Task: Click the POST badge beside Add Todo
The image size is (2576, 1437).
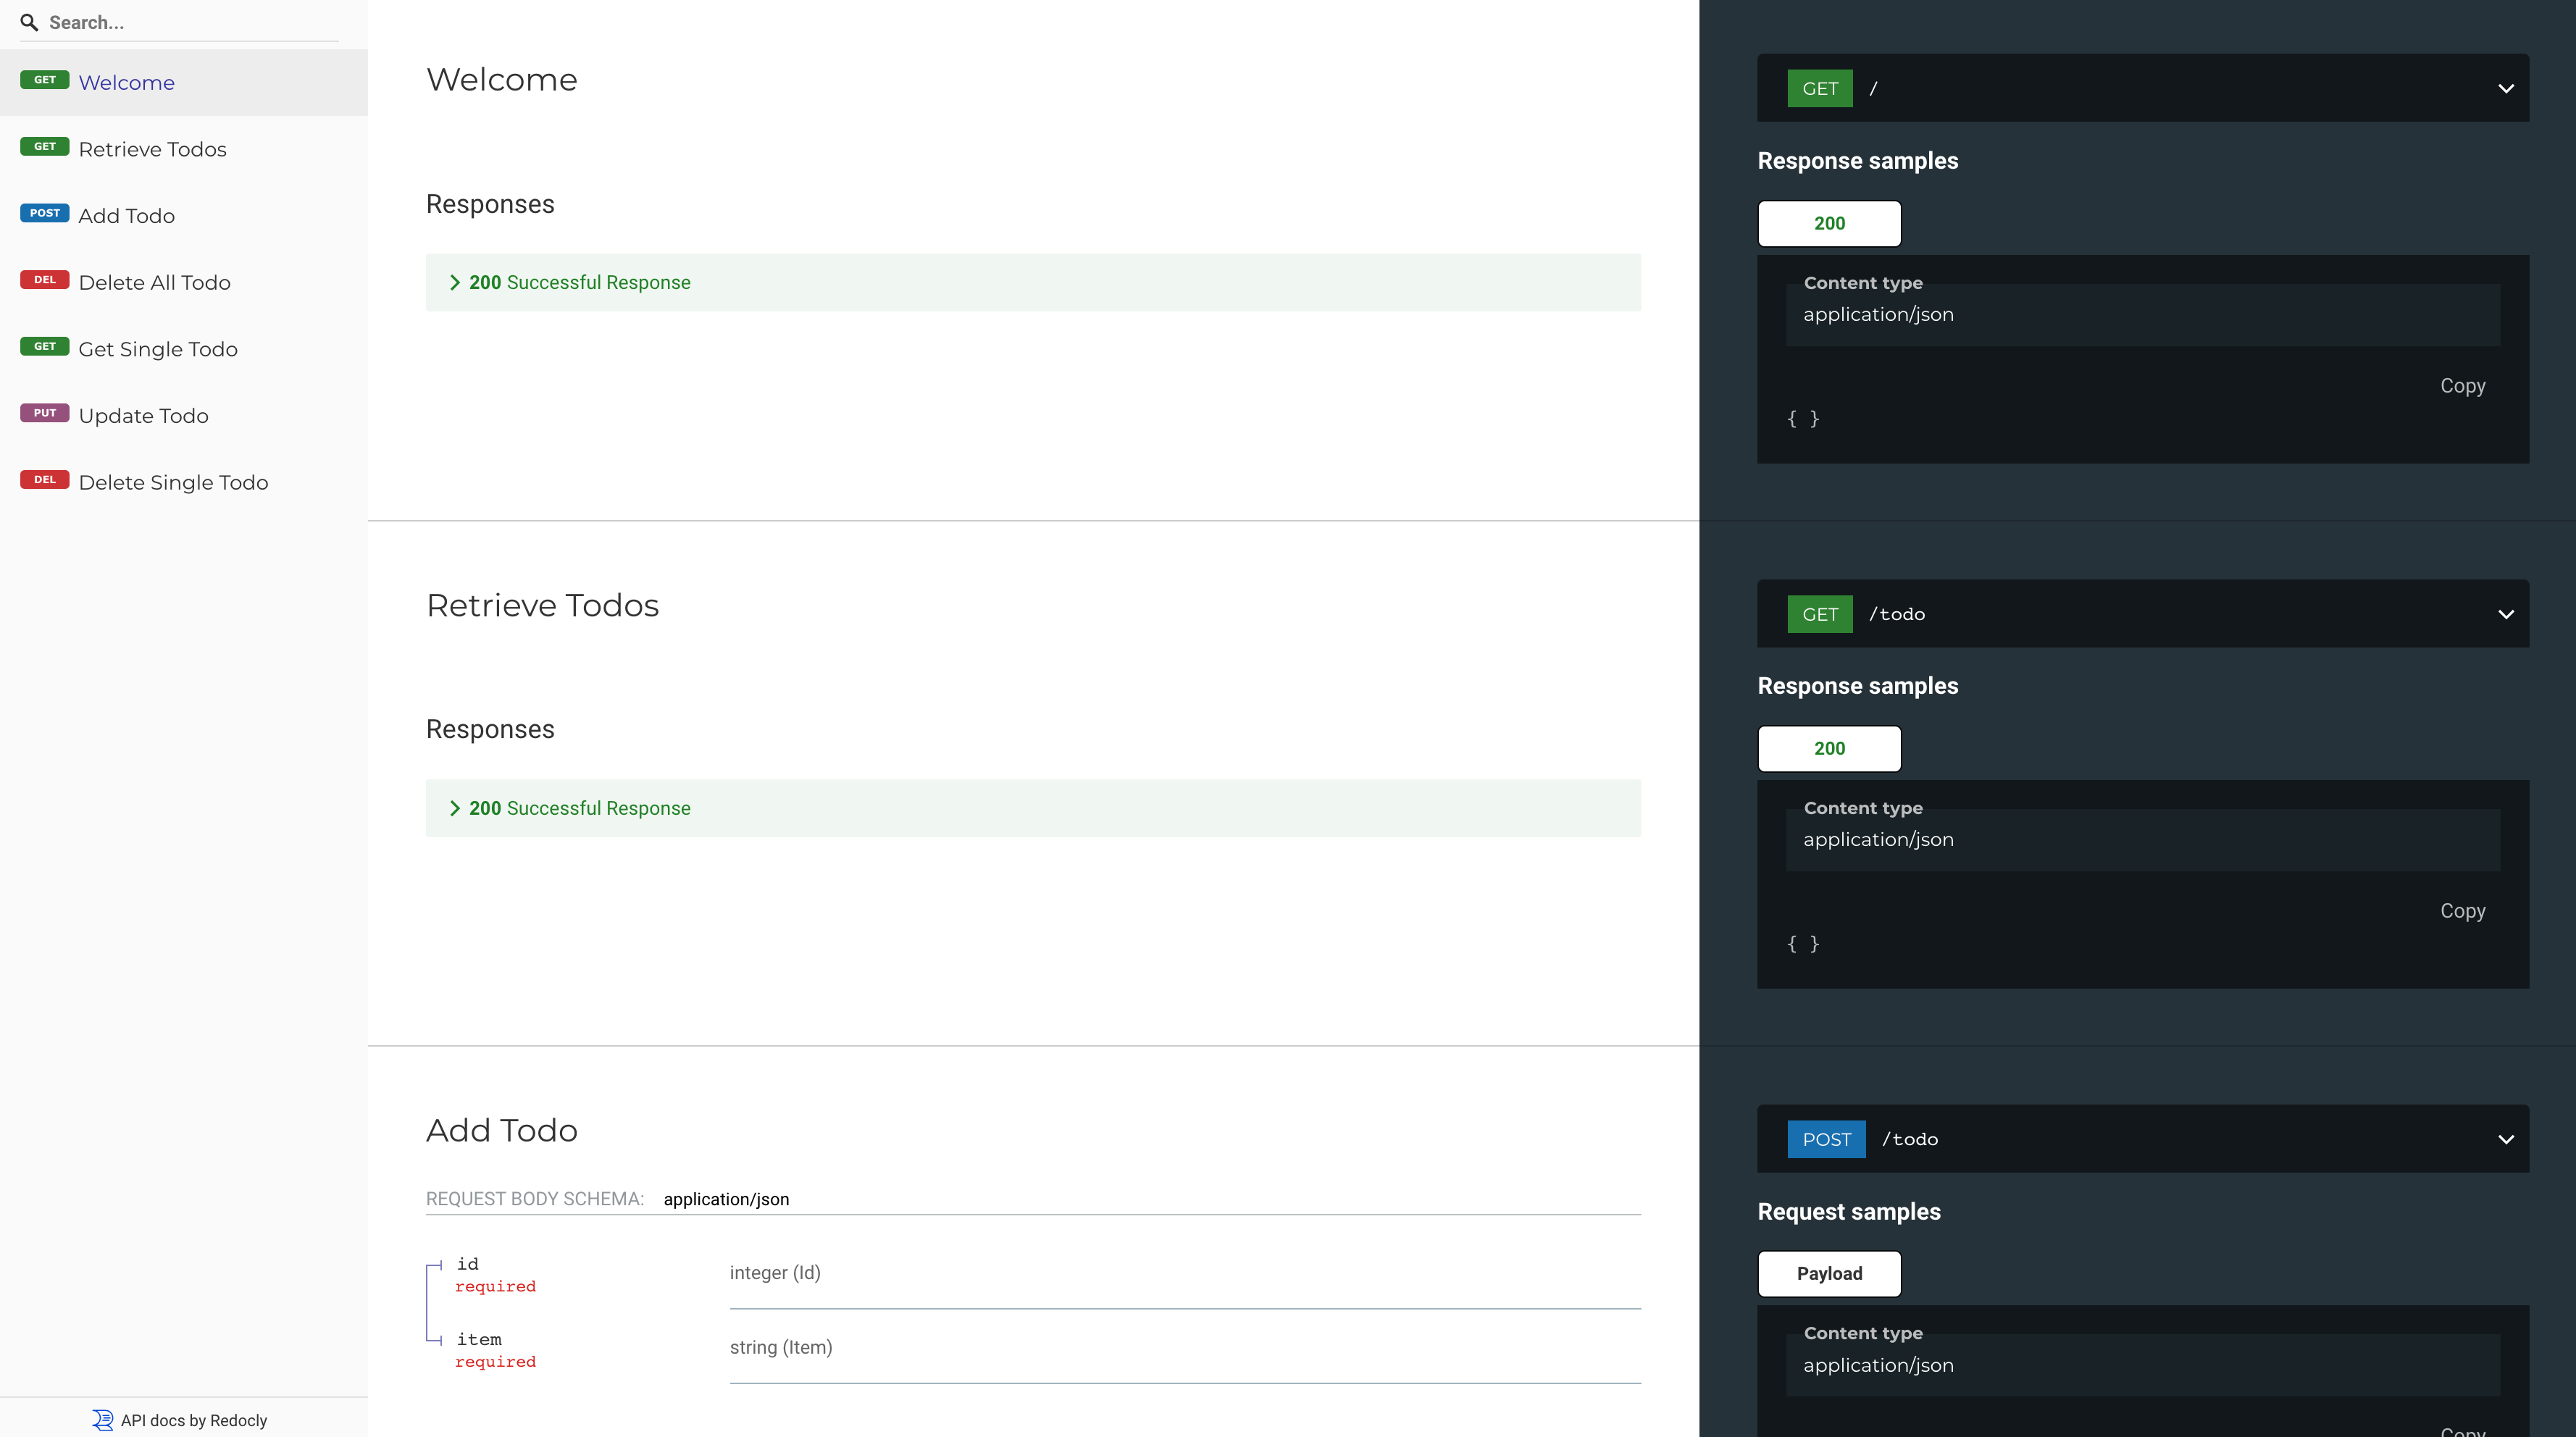Action: 44,213
